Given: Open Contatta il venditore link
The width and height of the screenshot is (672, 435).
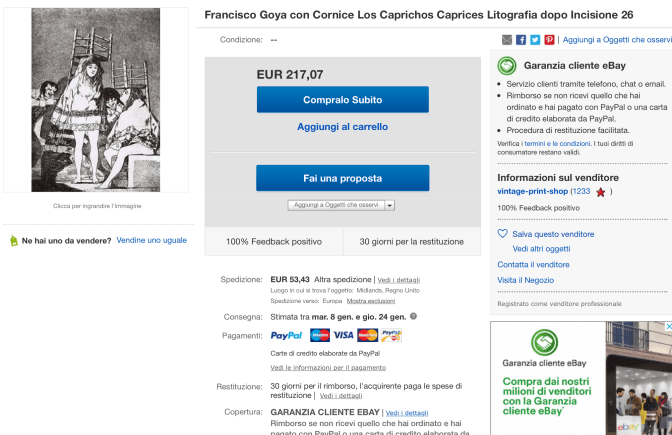Looking at the screenshot, I should (533, 264).
